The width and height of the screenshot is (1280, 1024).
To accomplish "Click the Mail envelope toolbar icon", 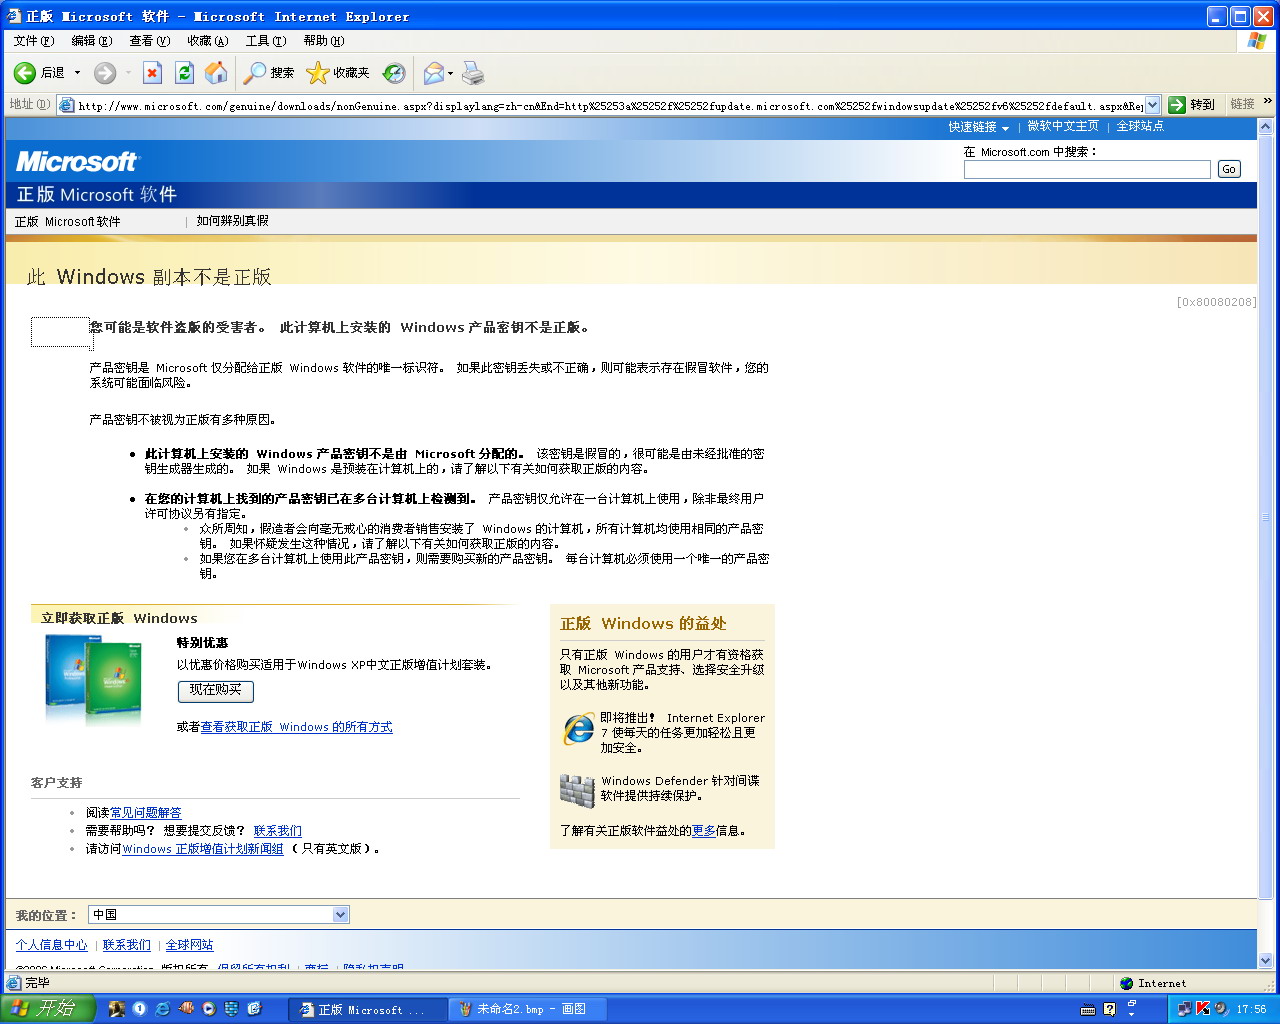I will tap(434, 73).
